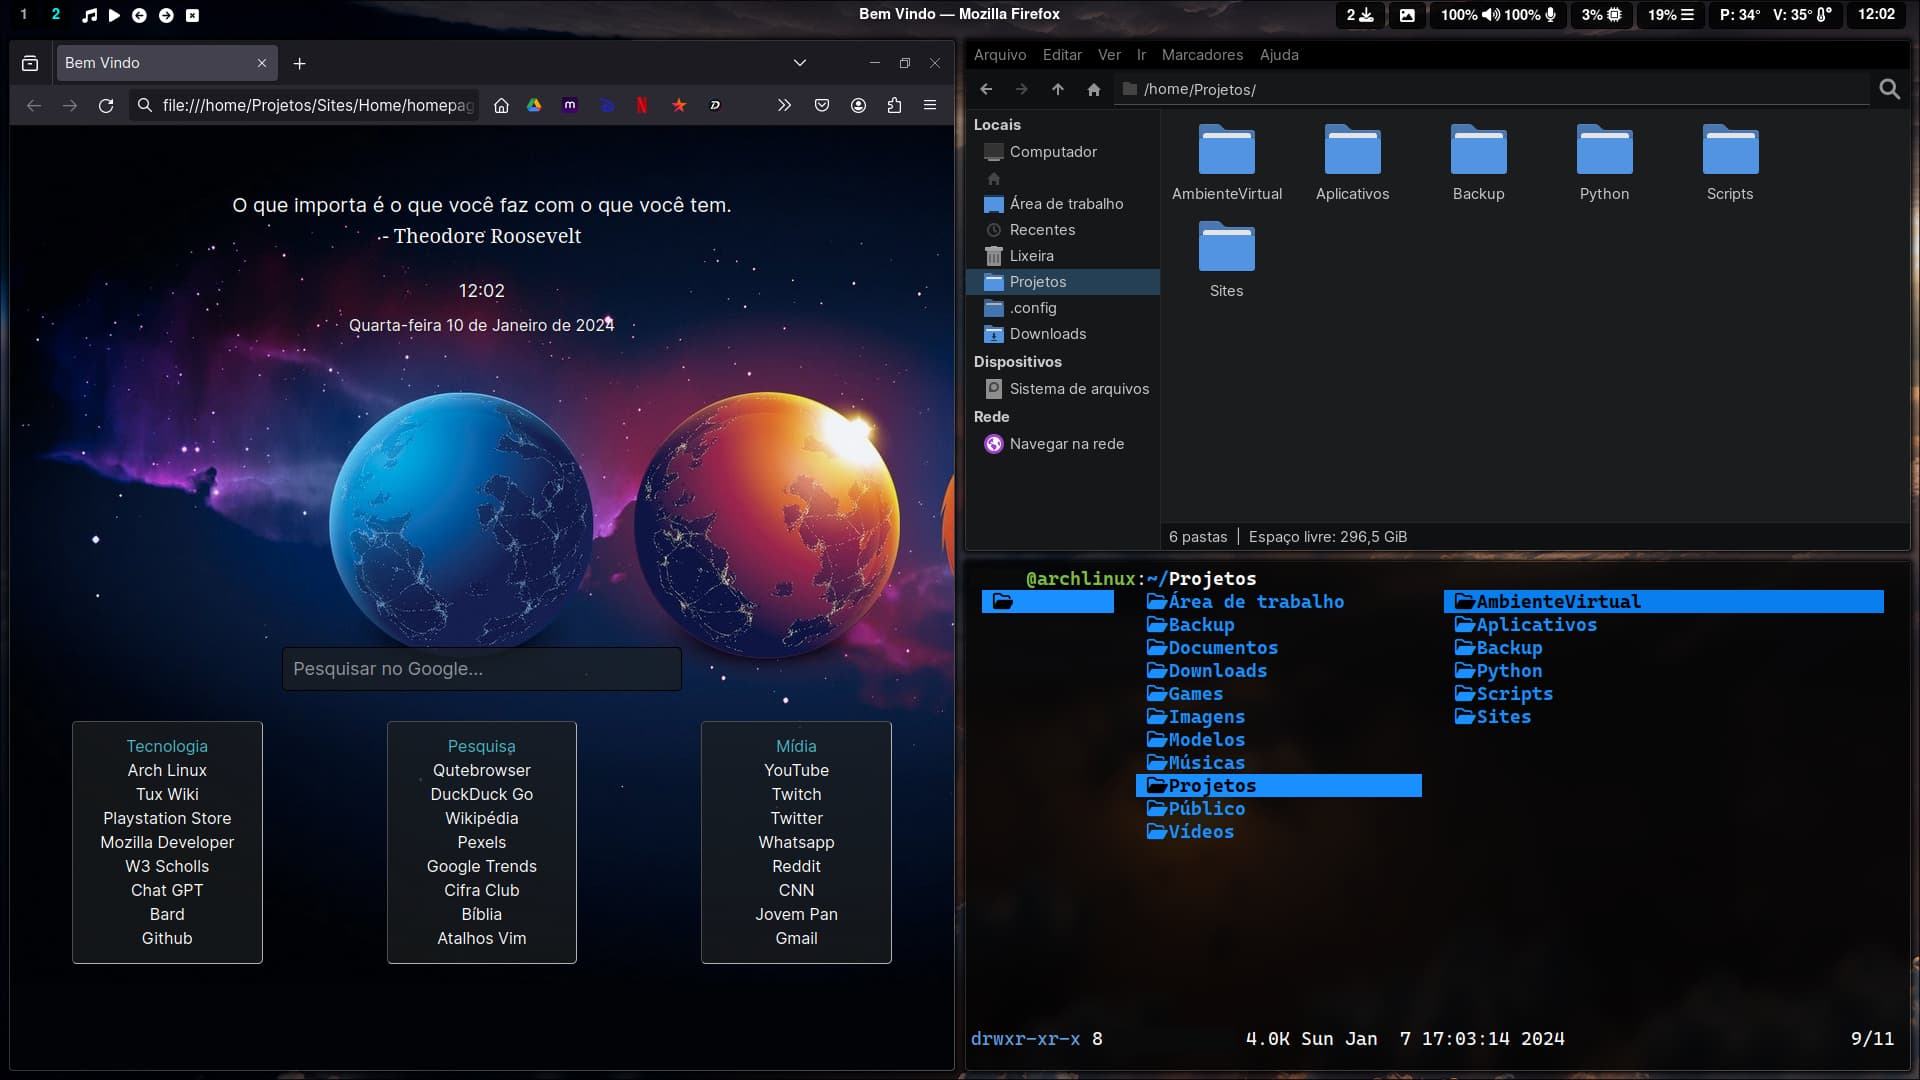1920x1080 pixels.
Task: Click the Pocket save icon in Firefox
Action: pyautogui.click(x=822, y=105)
